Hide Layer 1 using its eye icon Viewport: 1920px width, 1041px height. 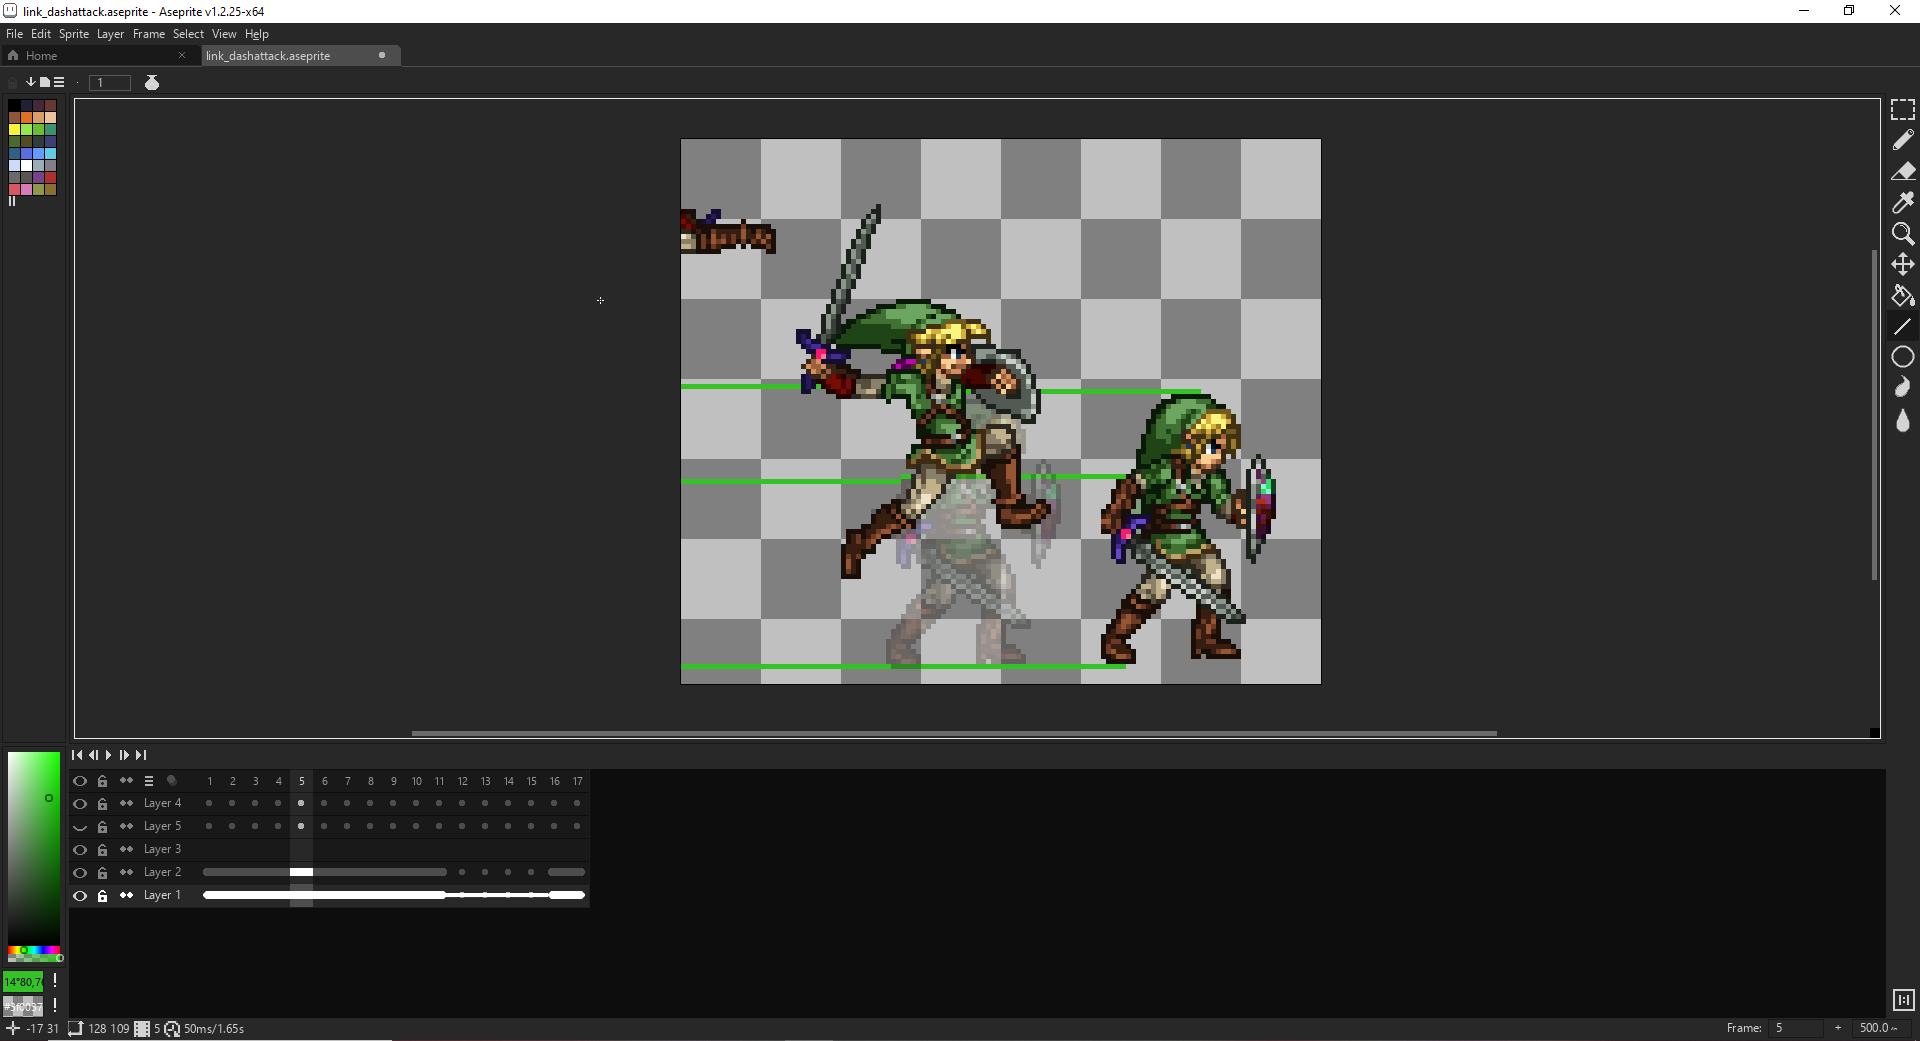80,896
